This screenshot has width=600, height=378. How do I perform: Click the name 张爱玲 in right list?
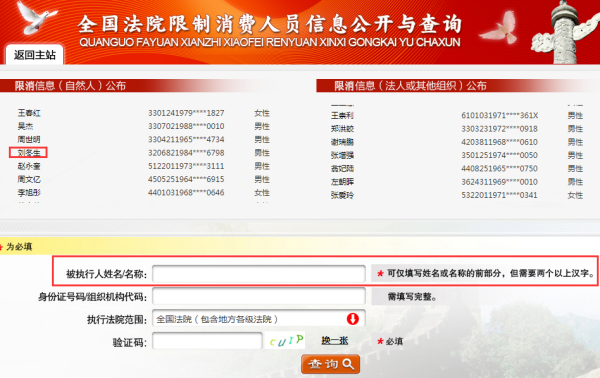342,195
